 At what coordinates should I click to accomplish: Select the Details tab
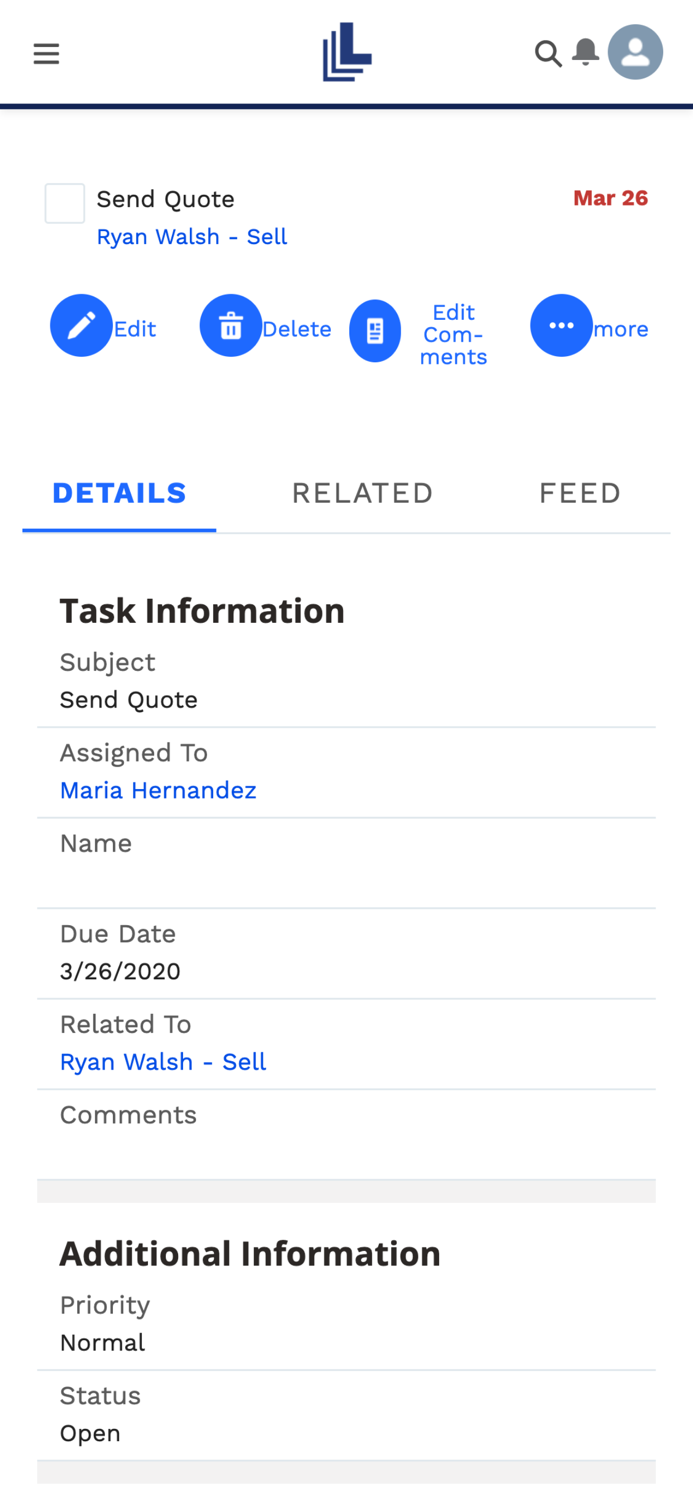pos(119,493)
